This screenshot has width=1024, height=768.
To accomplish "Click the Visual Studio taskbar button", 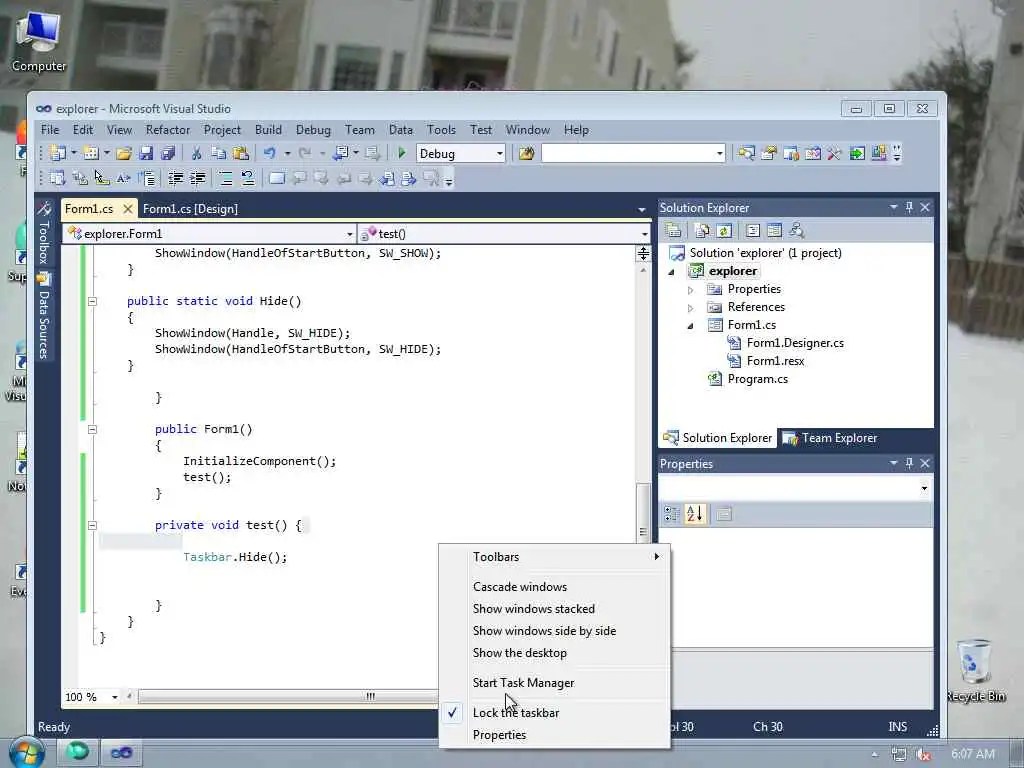I will (121, 753).
